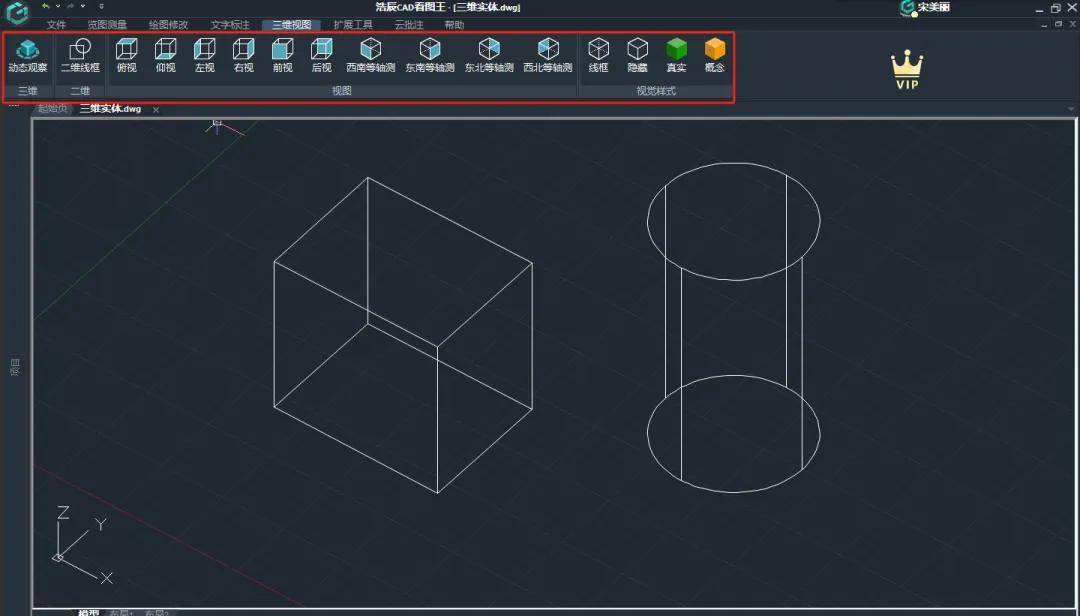Click the undo arrow in title bar
The height and width of the screenshot is (616, 1080).
click(x=45, y=6)
